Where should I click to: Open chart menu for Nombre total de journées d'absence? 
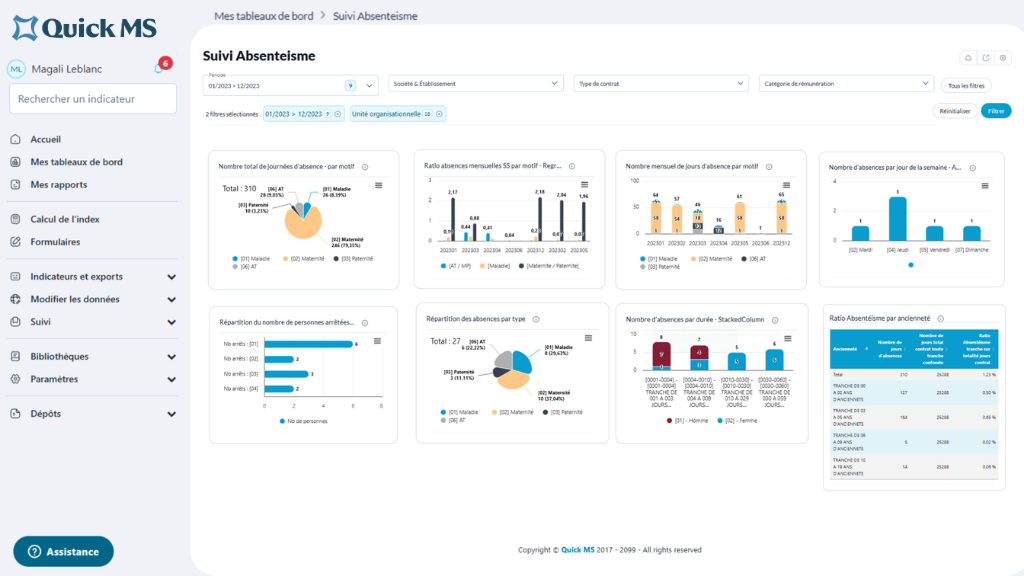379,185
